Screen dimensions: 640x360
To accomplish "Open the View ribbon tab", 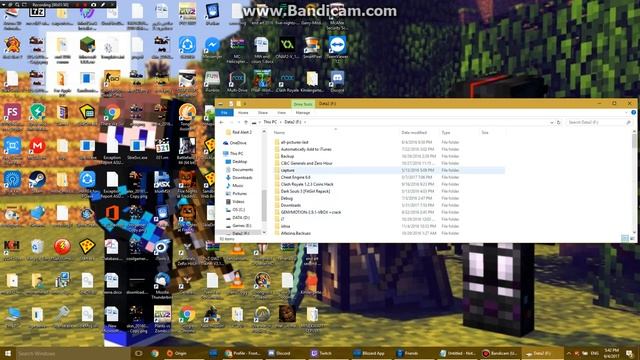I will [x=282, y=113].
